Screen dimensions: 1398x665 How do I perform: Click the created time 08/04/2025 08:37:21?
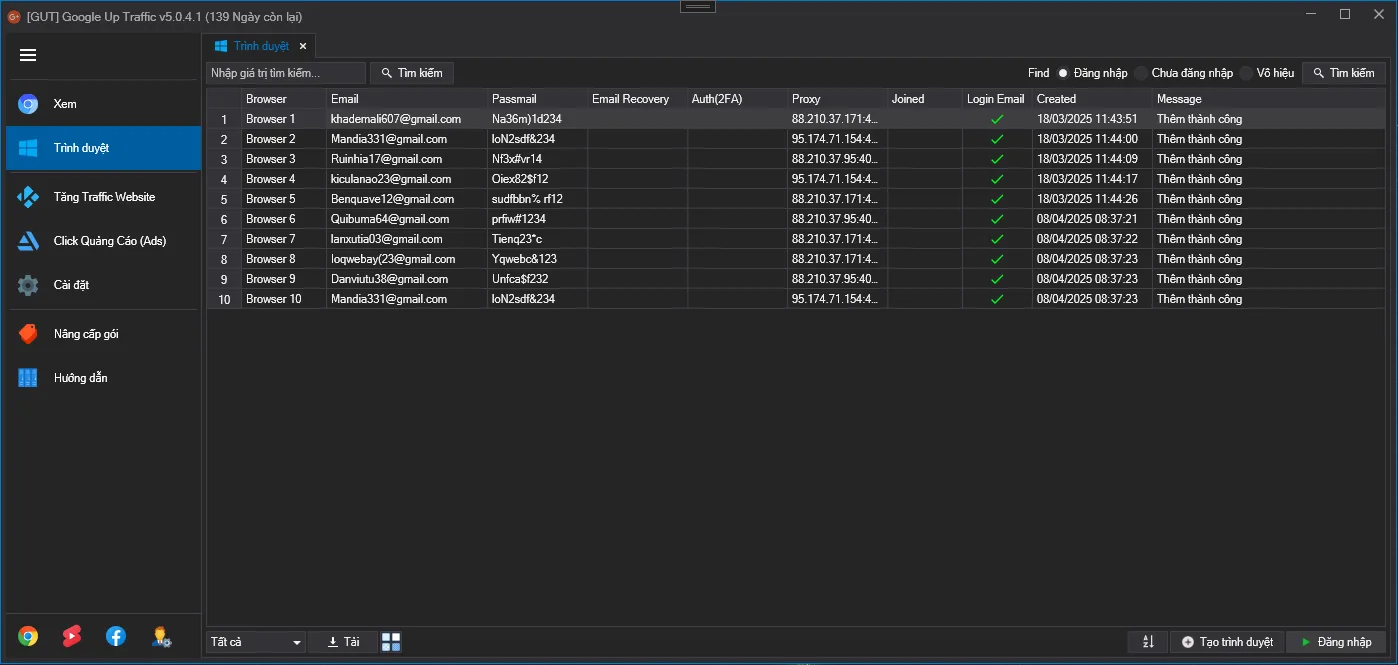1092,219
